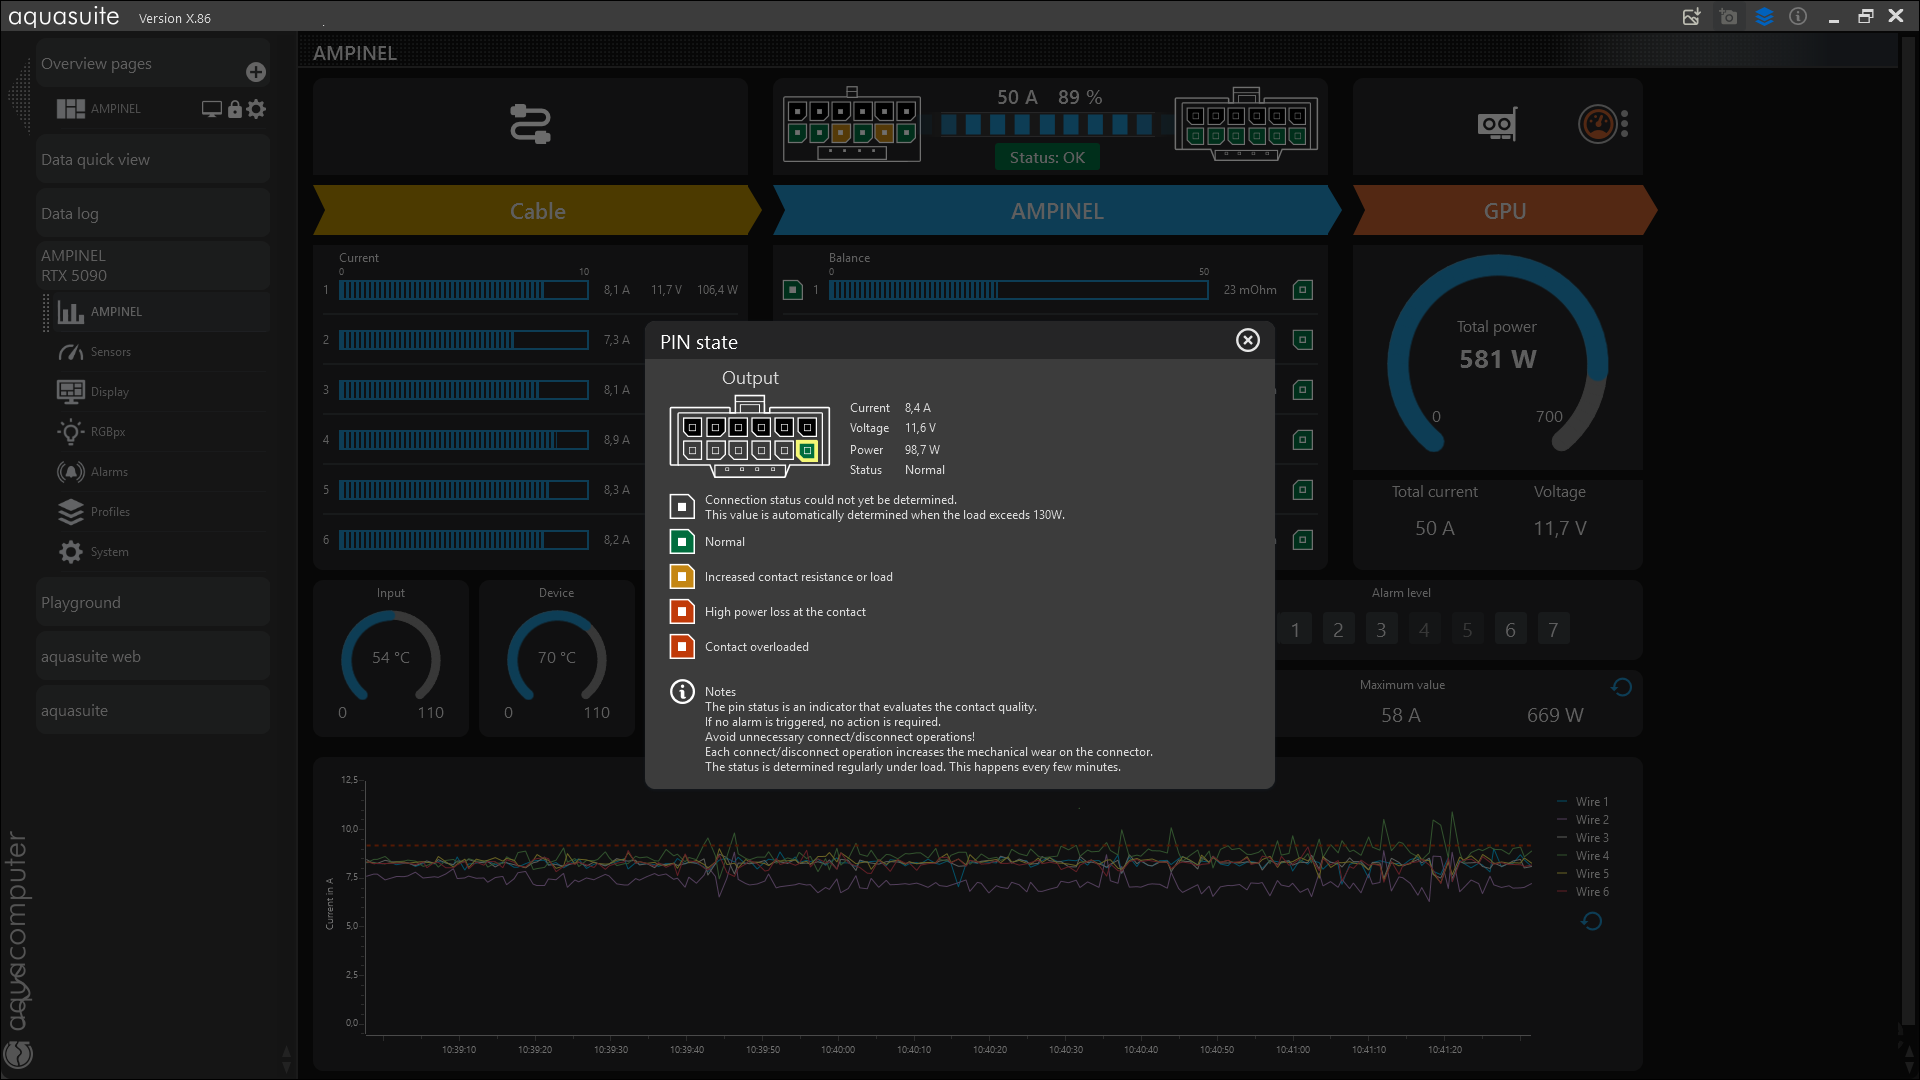Viewport: 1920px width, 1080px height.
Task: Click alarm level 6 button
Action: pyautogui.click(x=1510, y=630)
